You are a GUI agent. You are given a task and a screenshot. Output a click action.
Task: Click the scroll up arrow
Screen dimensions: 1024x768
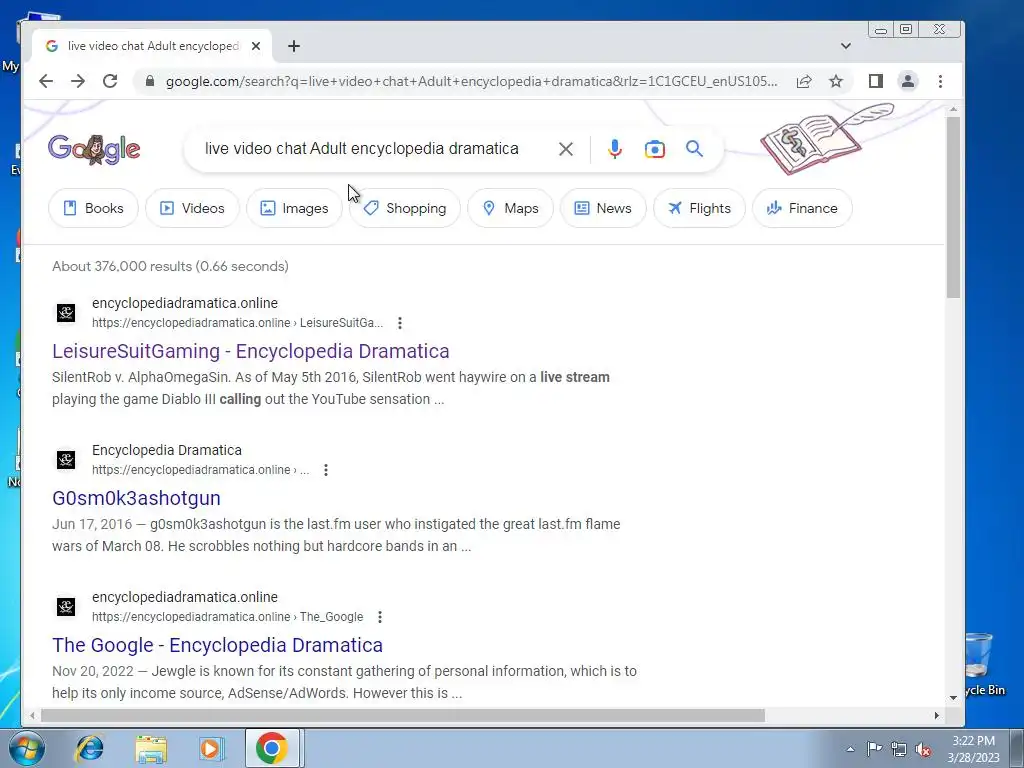click(953, 110)
